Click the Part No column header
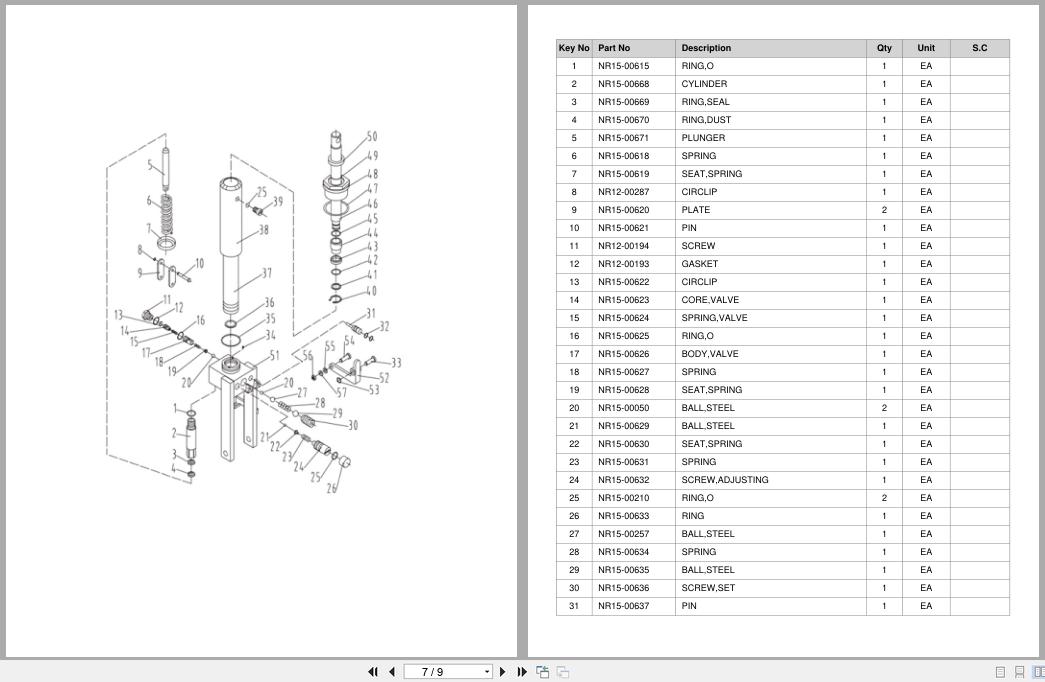 [633, 48]
